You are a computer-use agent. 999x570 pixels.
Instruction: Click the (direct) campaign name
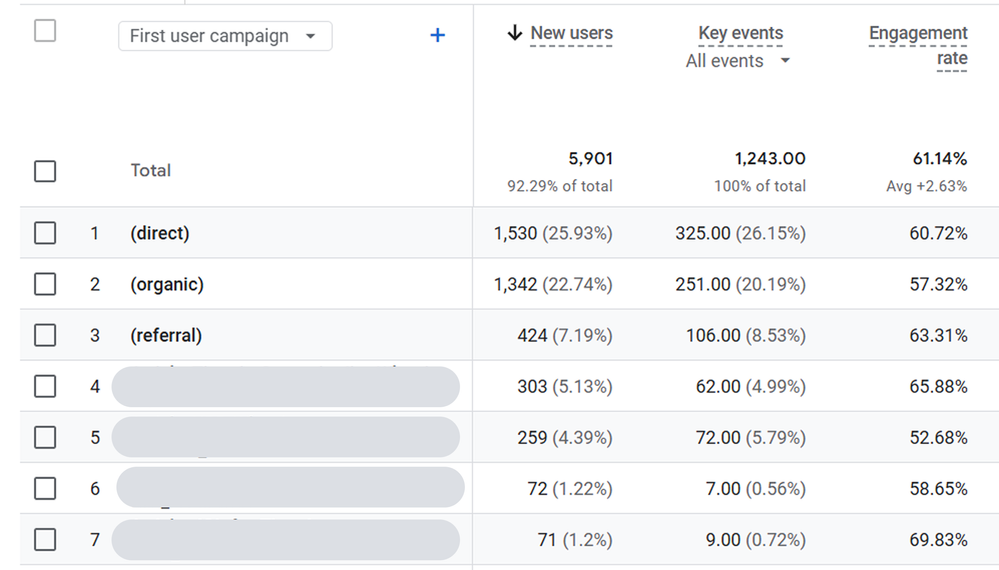coord(160,233)
